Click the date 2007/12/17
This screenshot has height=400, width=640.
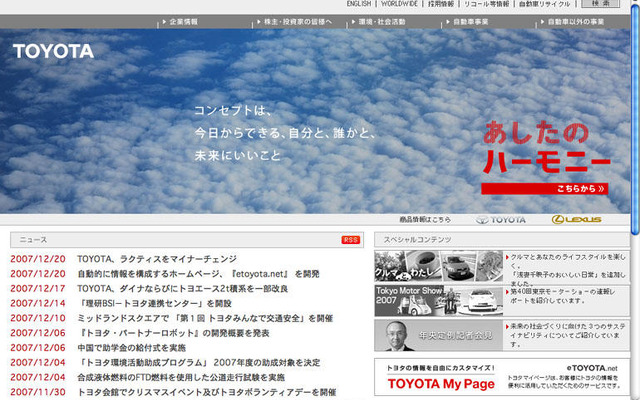pos(38,289)
